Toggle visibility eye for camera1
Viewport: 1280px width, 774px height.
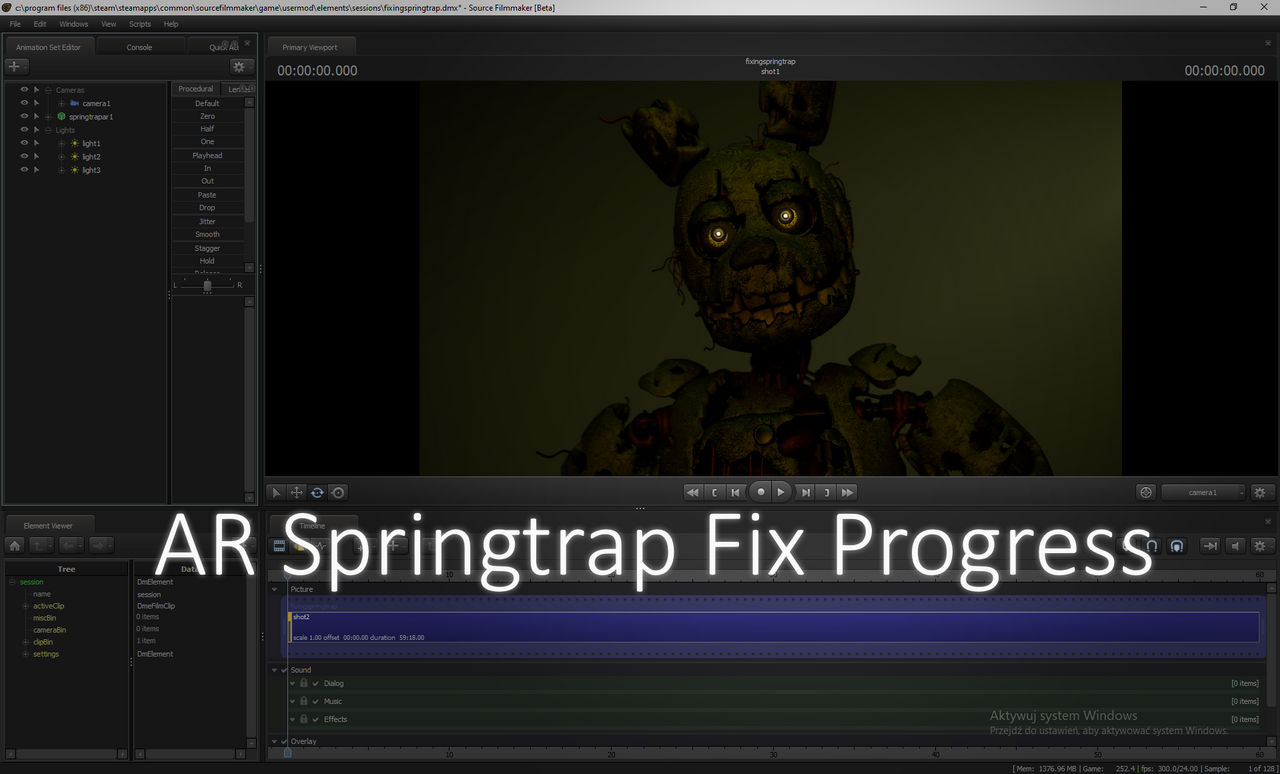click(x=24, y=103)
